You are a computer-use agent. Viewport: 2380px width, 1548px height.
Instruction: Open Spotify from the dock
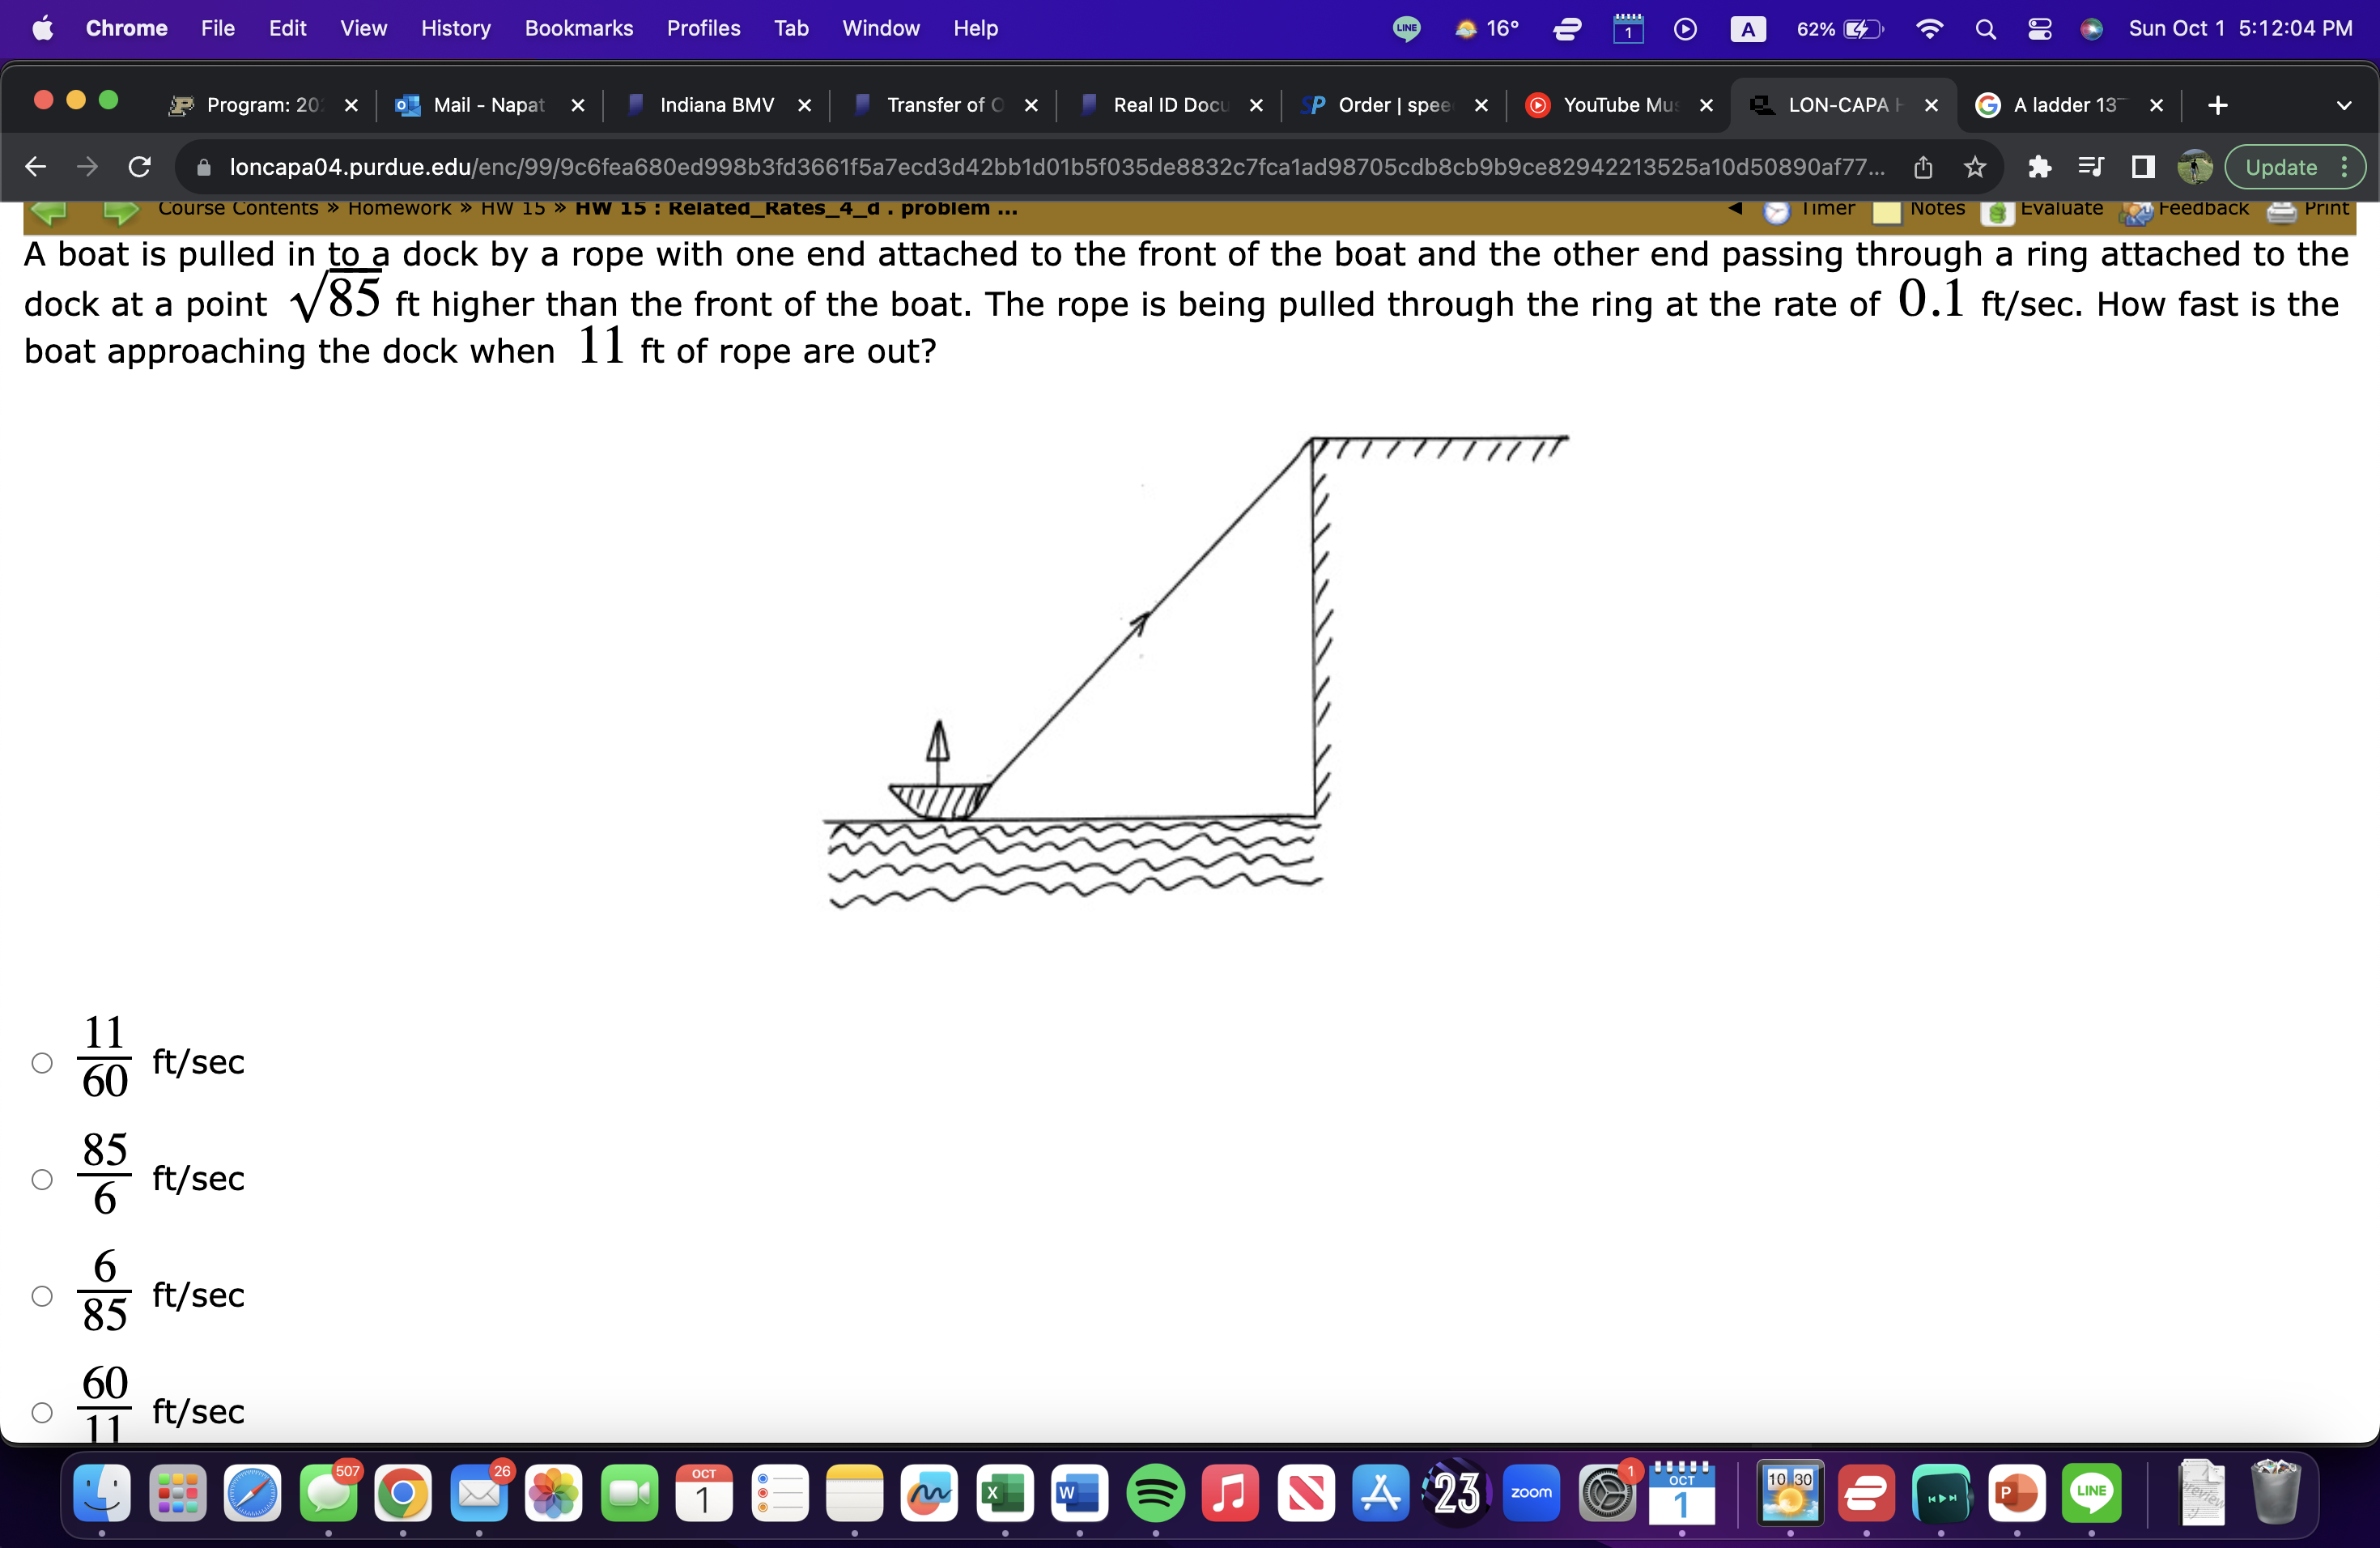click(1155, 1493)
